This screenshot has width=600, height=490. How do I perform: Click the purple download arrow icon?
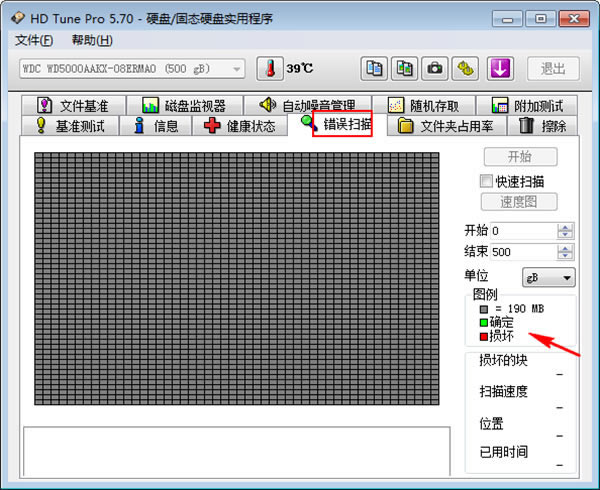(500, 68)
